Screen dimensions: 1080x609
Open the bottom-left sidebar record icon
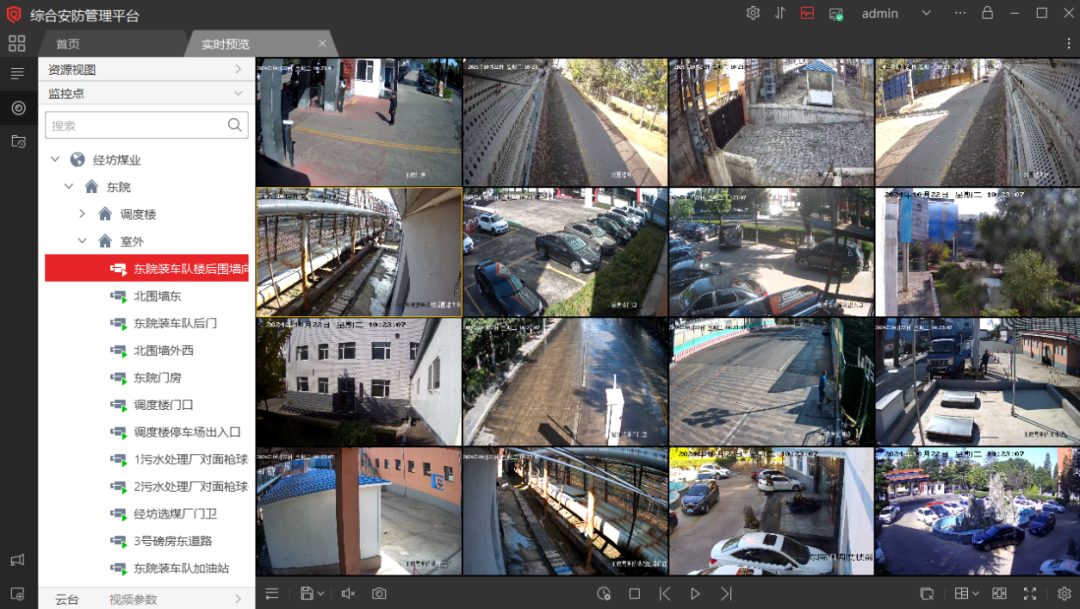(x=17, y=593)
